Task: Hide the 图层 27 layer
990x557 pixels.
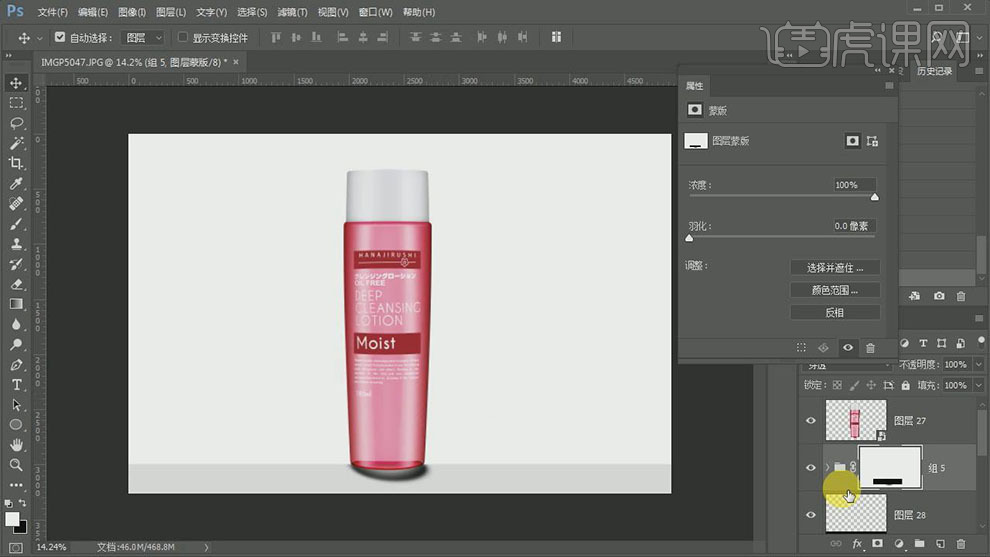Action: 811,421
